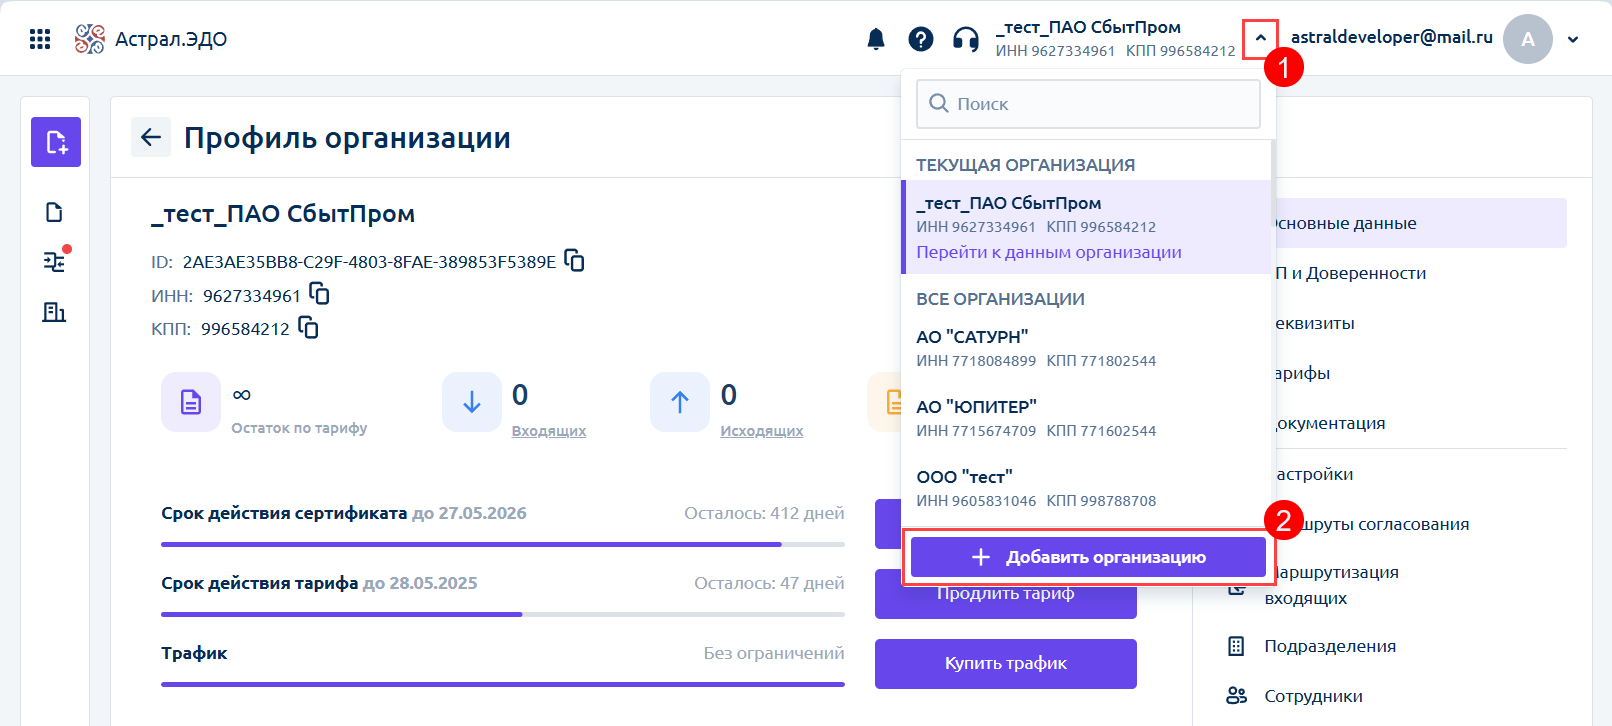Viewport: 1612px width, 726px height.
Task: Click the tariff validity progress bar
Action: click(x=503, y=614)
